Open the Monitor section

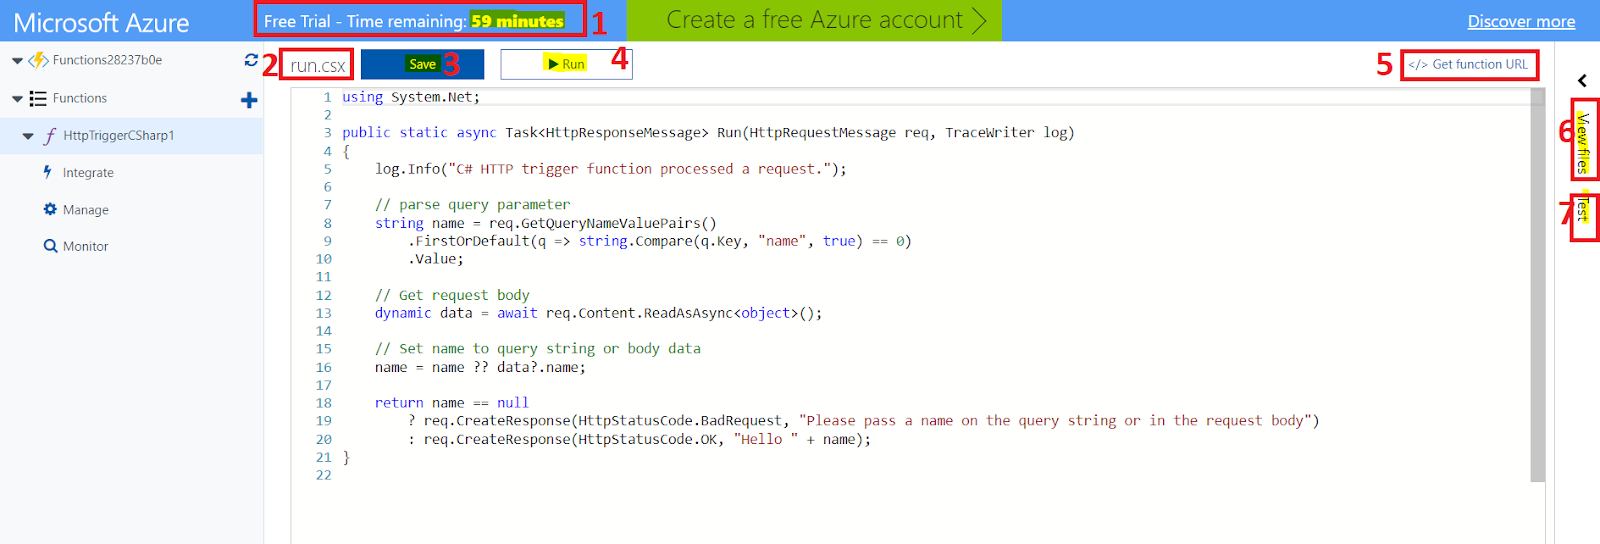coord(86,246)
